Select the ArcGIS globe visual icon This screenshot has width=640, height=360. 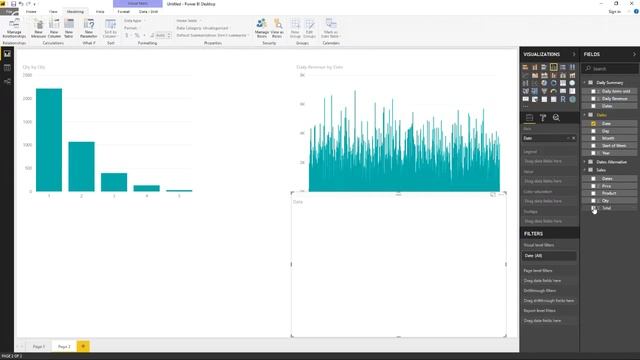pyautogui.click(x=572, y=99)
